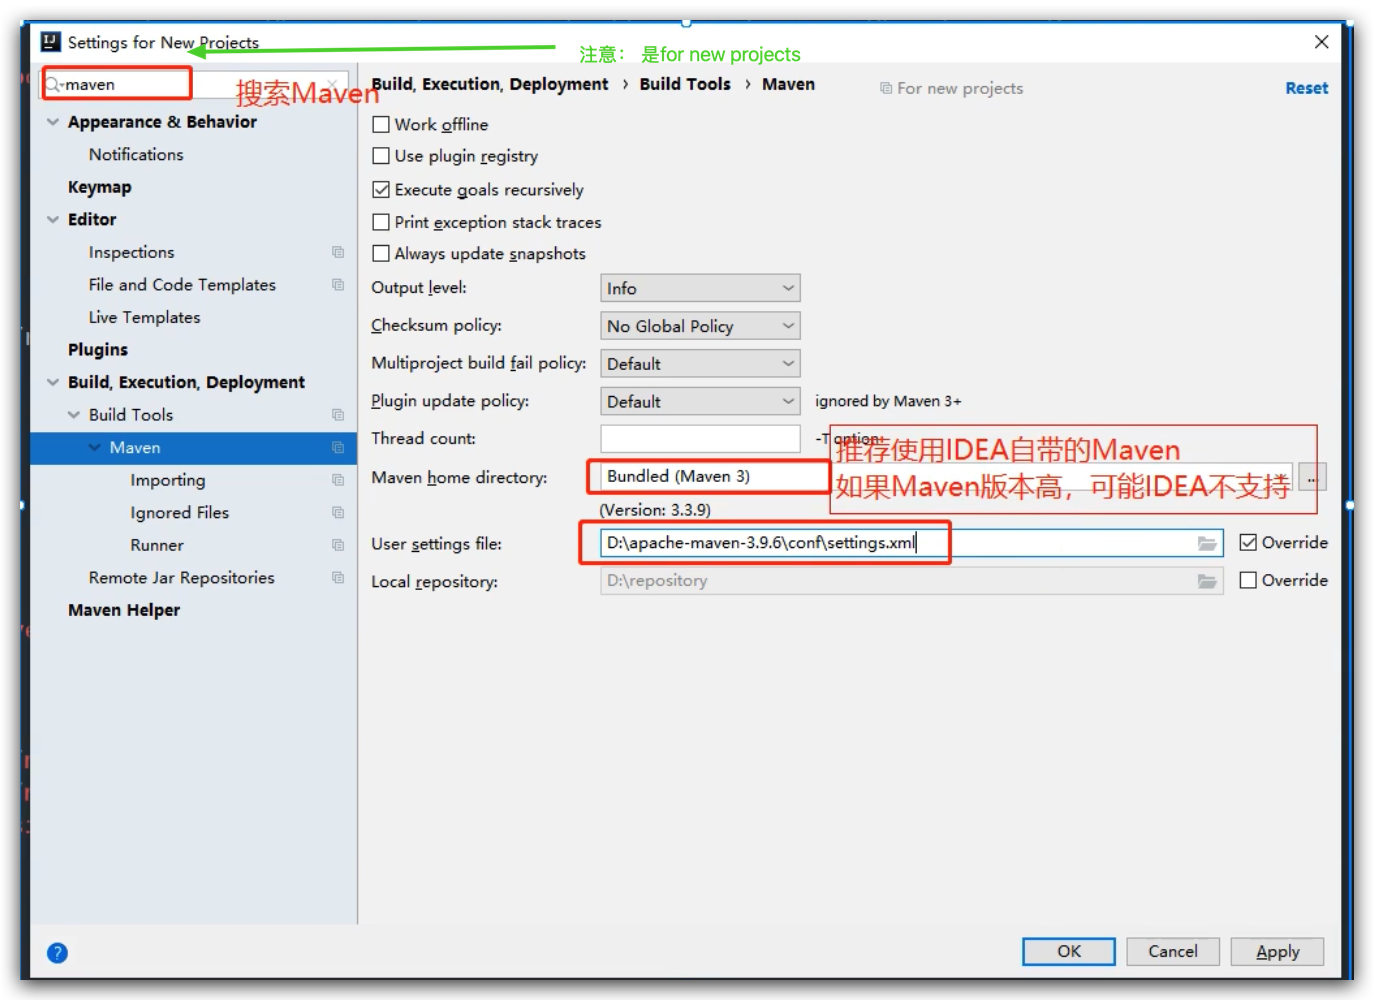1374x1000 pixels.
Task: Confirm settings with the OK button
Action: (1068, 951)
